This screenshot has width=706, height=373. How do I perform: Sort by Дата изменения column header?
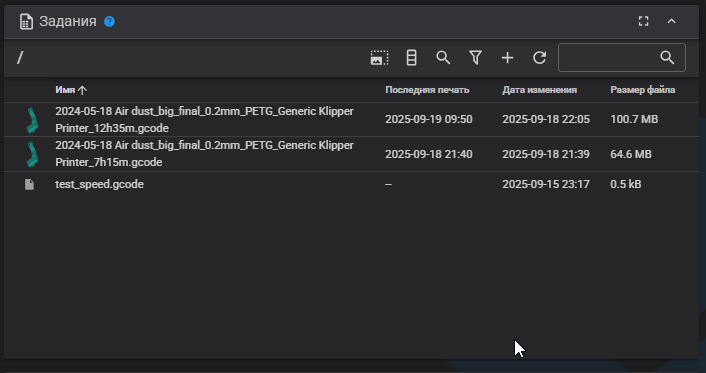tap(539, 90)
